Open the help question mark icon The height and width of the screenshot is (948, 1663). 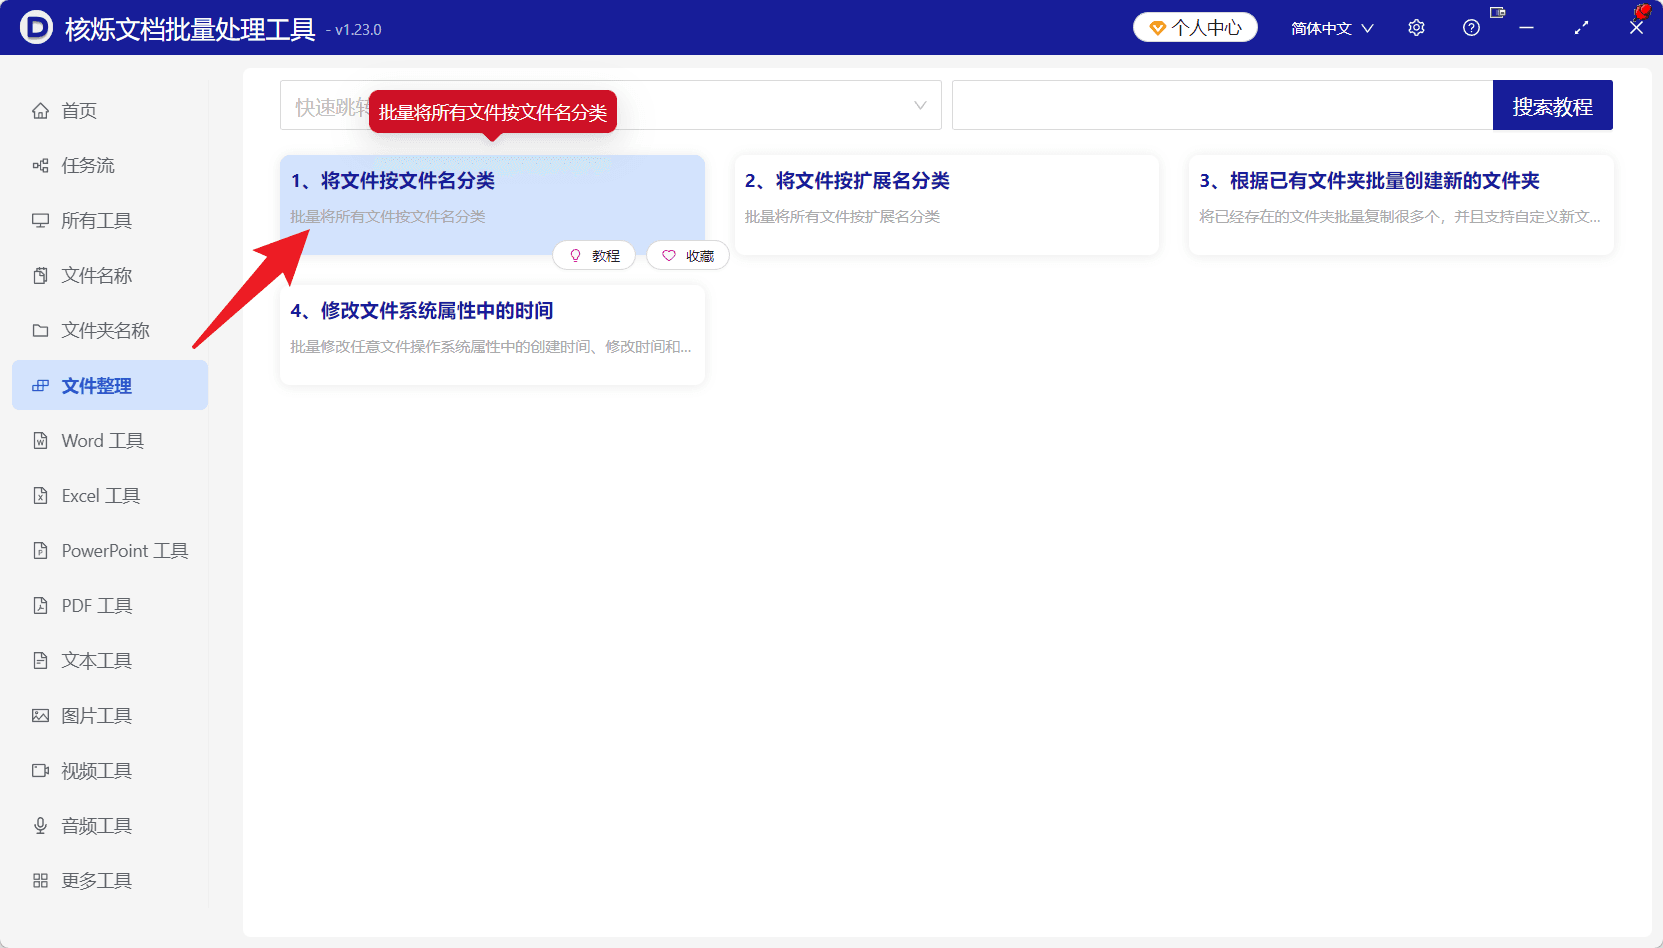point(1471,28)
